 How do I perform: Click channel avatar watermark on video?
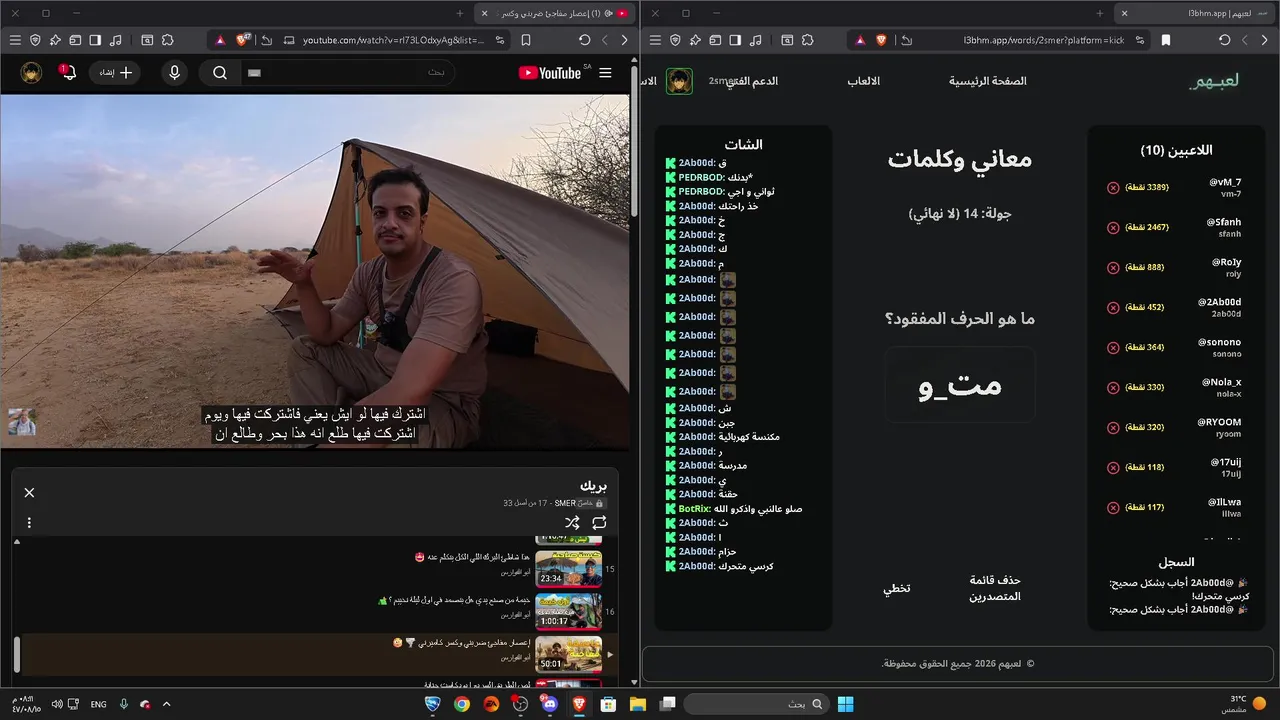tap(22, 422)
